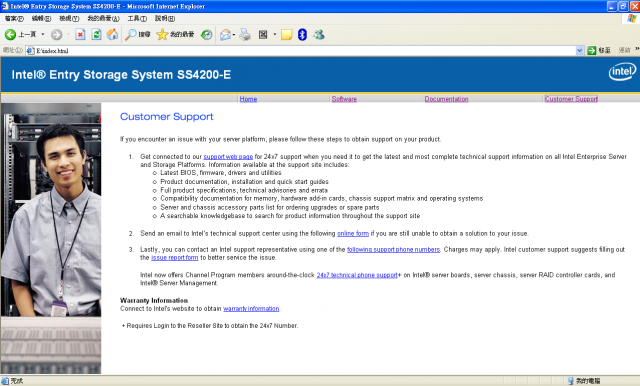This screenshot has height=386, width=640.
Task: Open the Back history dropdown arrow
Action: (x=43, y=35)
